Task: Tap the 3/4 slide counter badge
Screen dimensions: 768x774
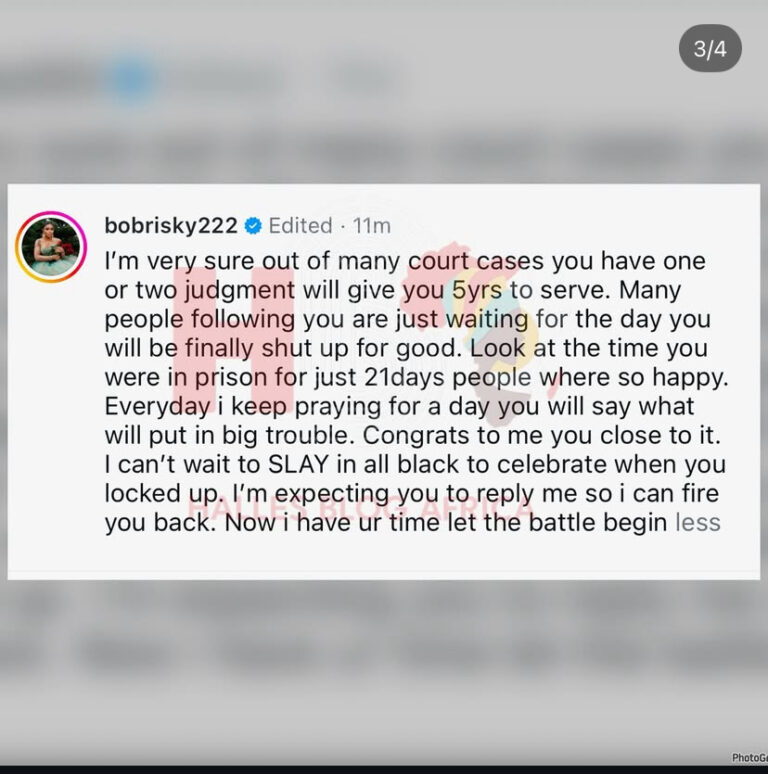Action: click(710, 48)
